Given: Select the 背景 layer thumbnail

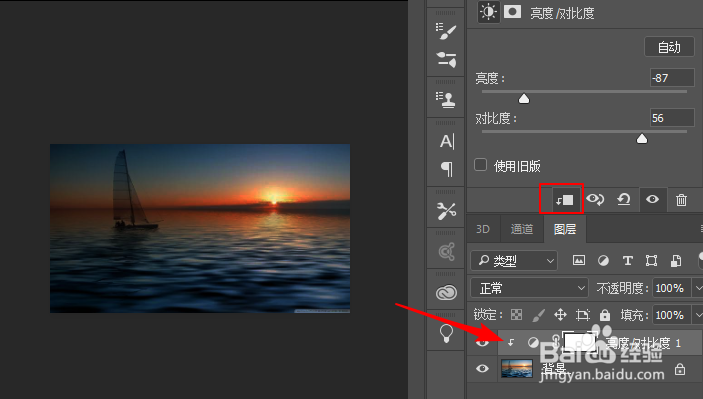Looking at the screenshot, I should (517, 369).
